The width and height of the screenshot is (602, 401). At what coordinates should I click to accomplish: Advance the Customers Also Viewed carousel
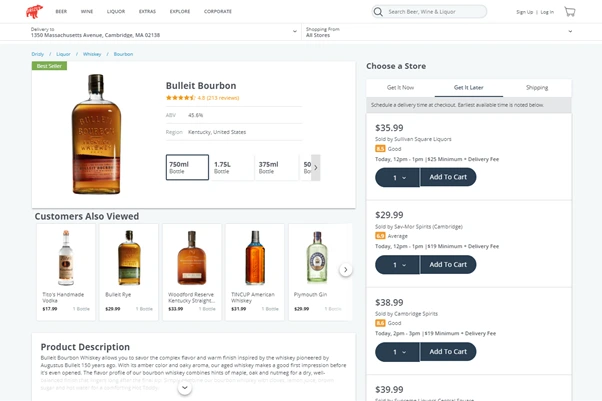pos(346,270)
